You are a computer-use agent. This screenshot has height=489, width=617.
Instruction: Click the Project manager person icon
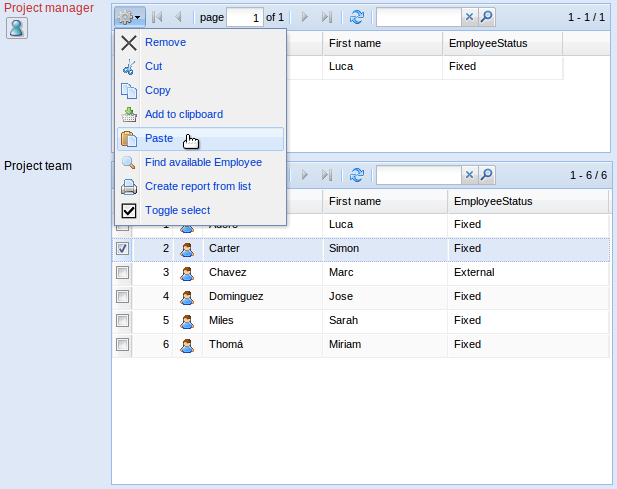(17, 27)
